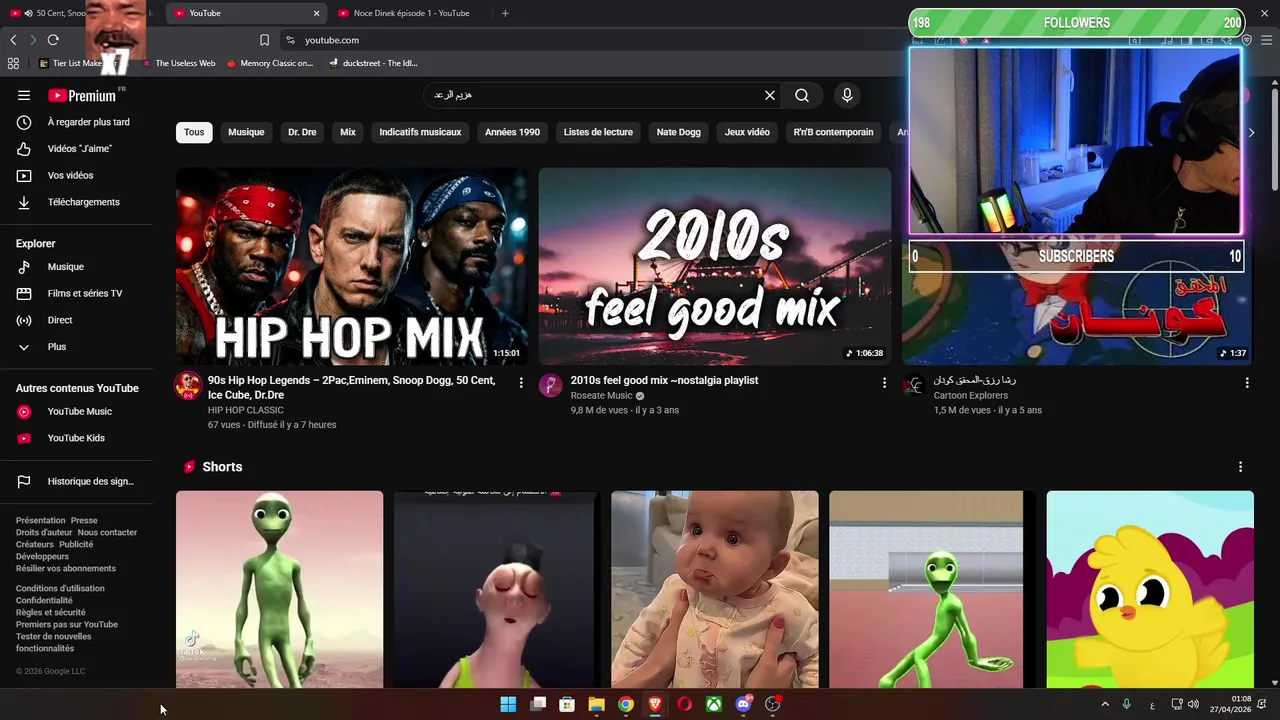
Task: Open 2010s feel good mix thumbnail
Action: click(x=715, y=266)
